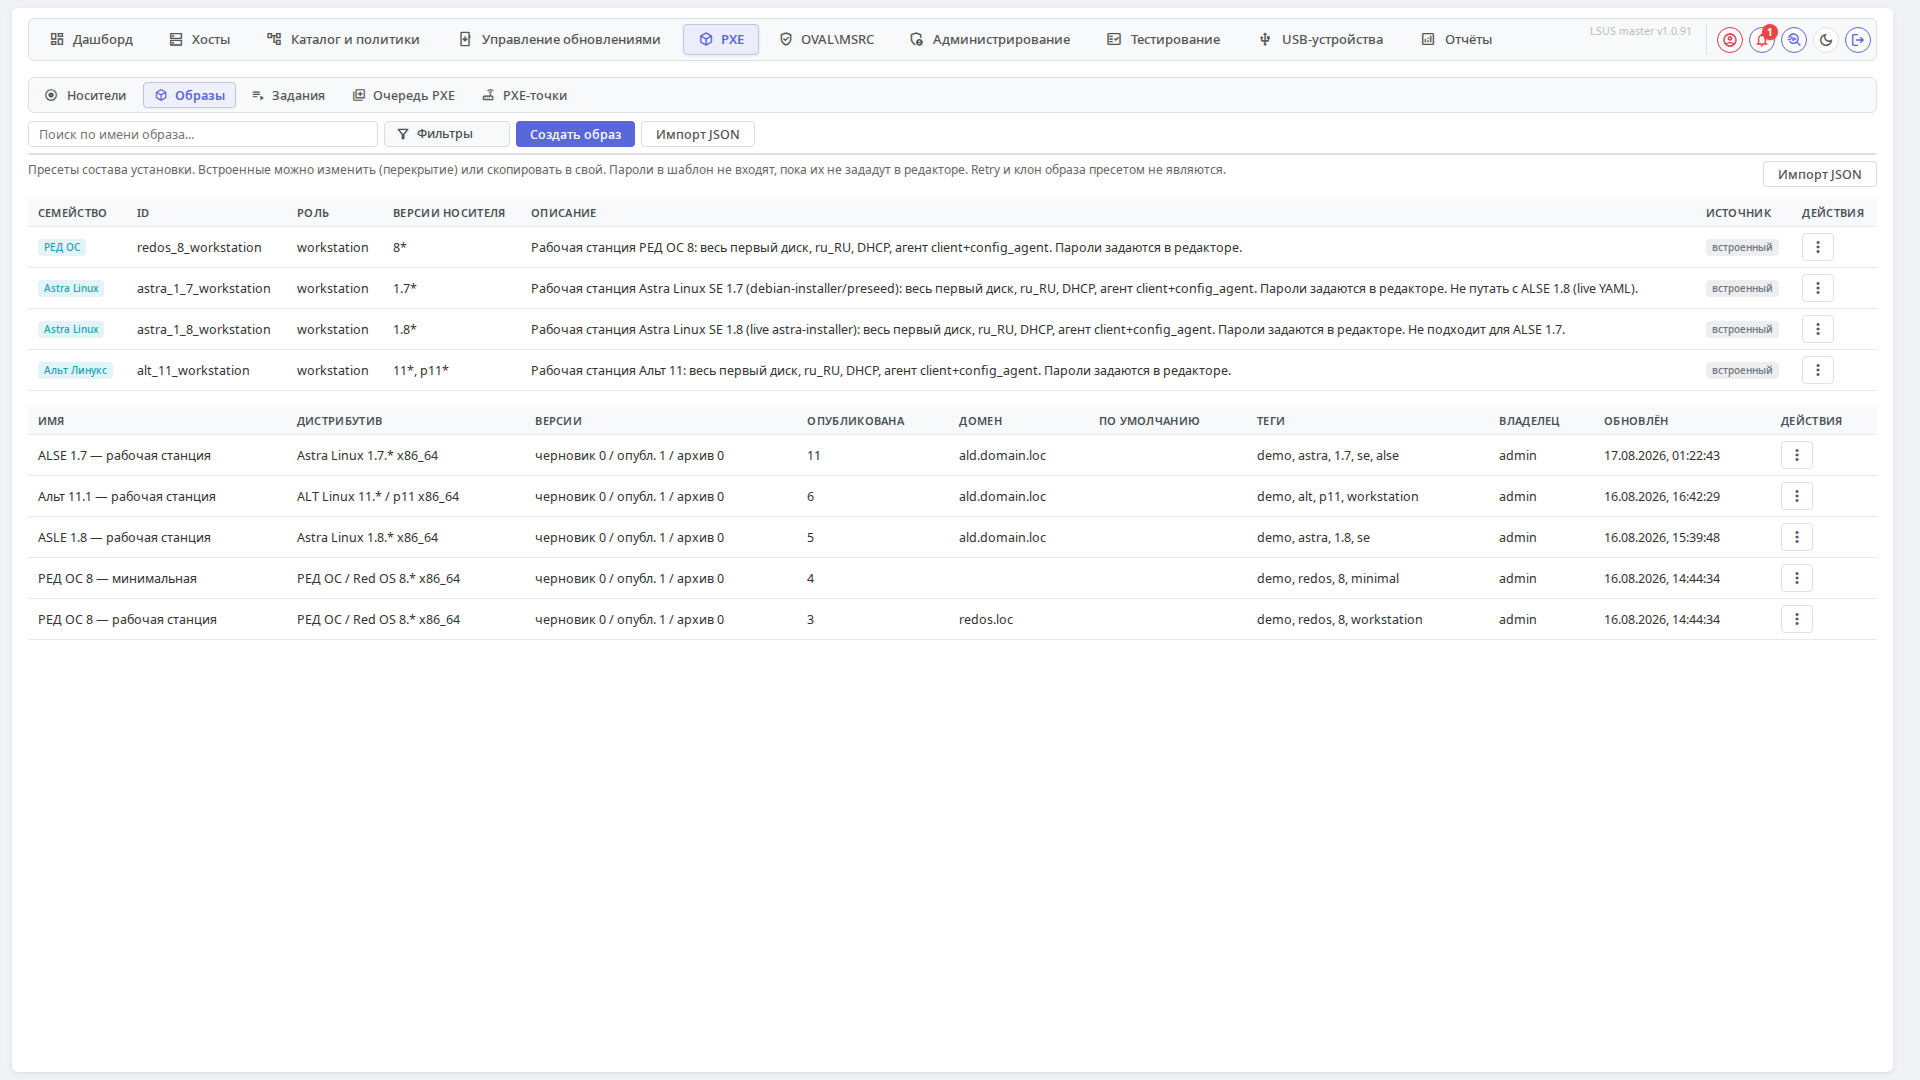
Task: Open actions for Альт 11.1 — рабочая станция
Action: 1797,496
